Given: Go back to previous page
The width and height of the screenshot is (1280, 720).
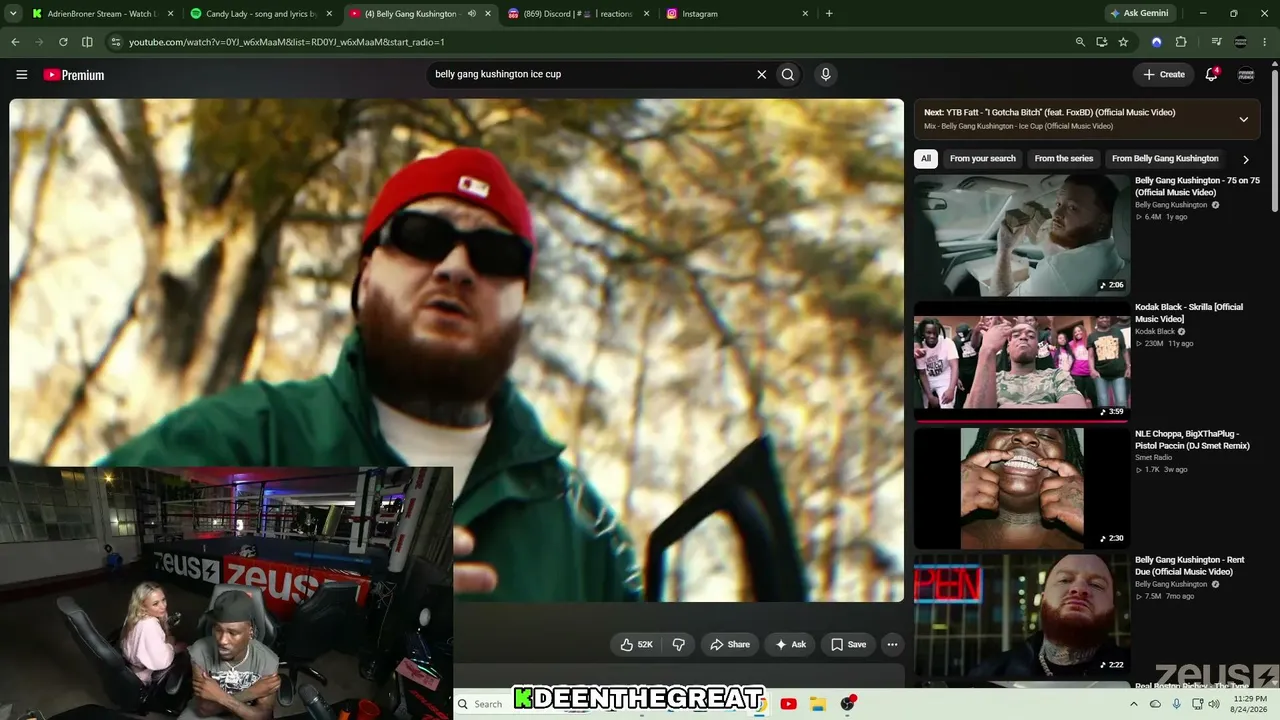Looking at the screenshot, I should [15, 42].
